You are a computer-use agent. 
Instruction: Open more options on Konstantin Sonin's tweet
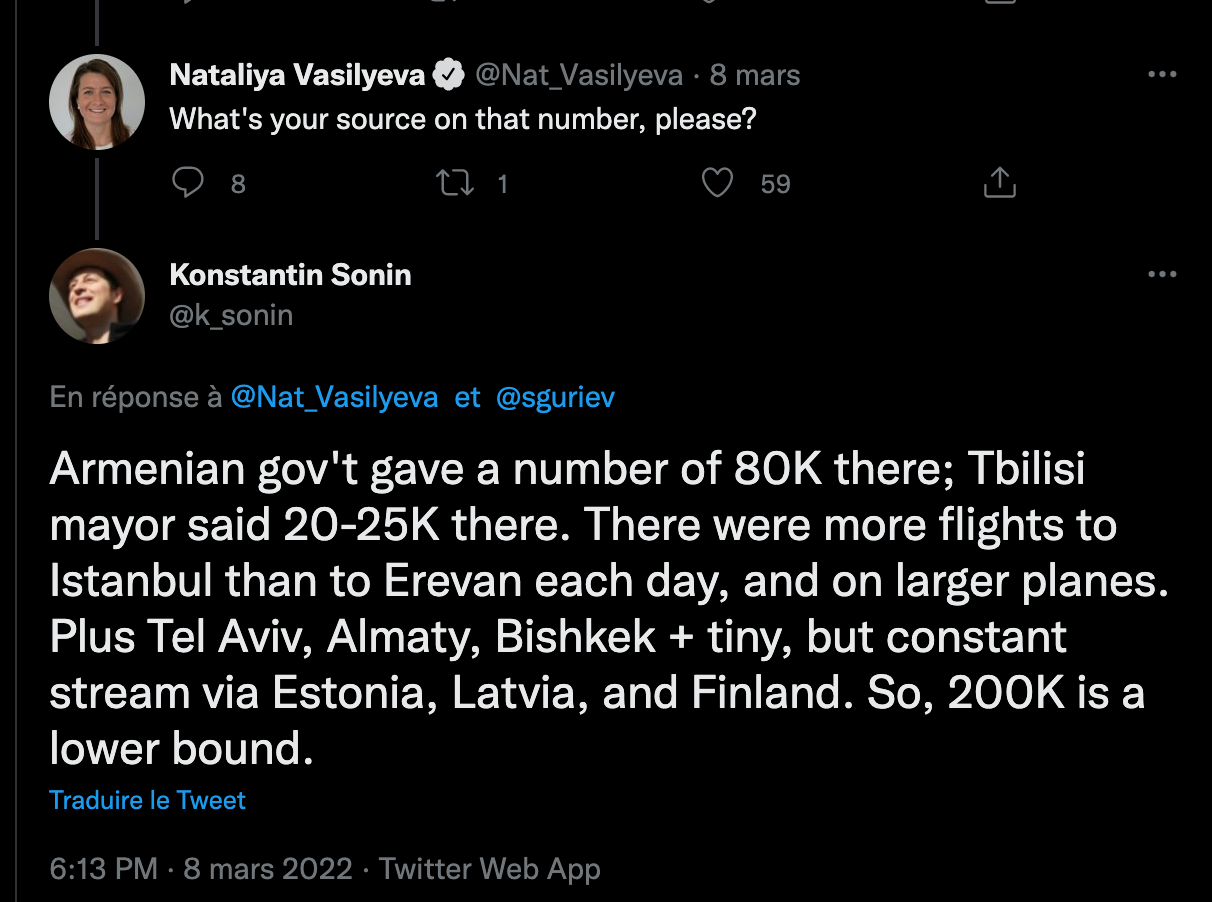pyautogui.click(x=1161, y=275)
